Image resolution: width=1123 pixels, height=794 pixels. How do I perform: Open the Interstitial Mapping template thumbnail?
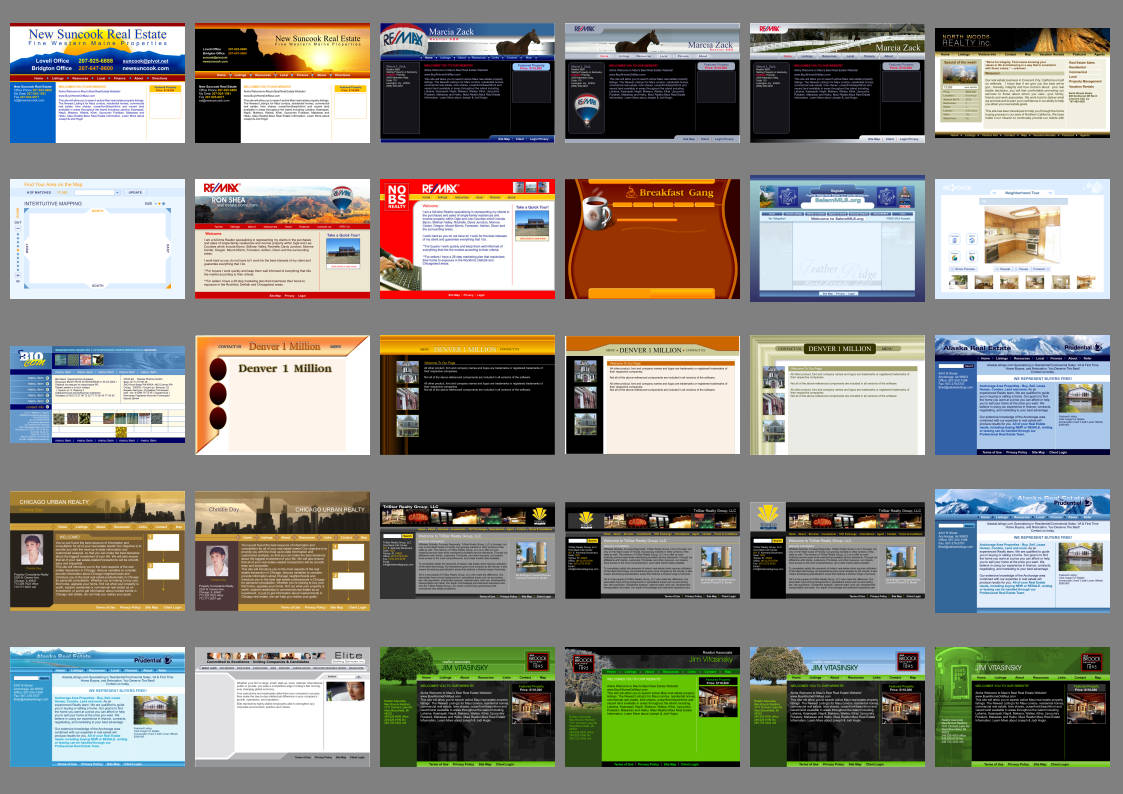point(97,239)
